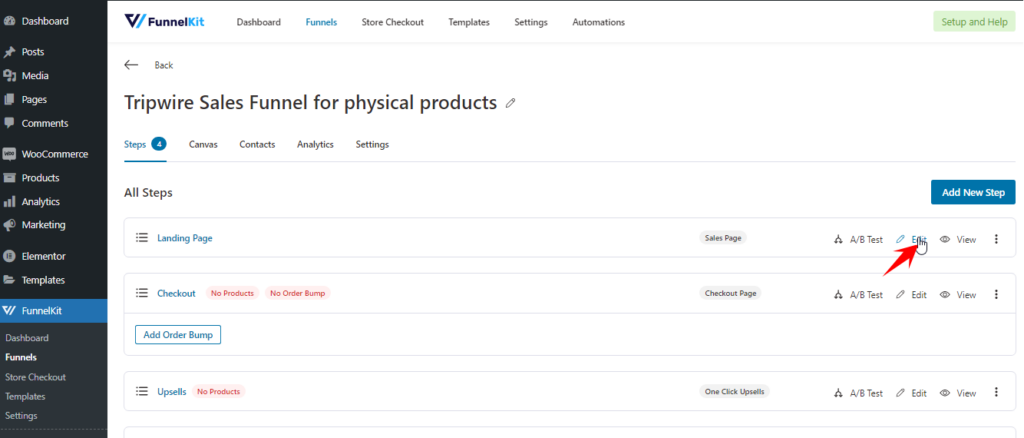
Task: Click the Add New Step button
Action: 973,193
